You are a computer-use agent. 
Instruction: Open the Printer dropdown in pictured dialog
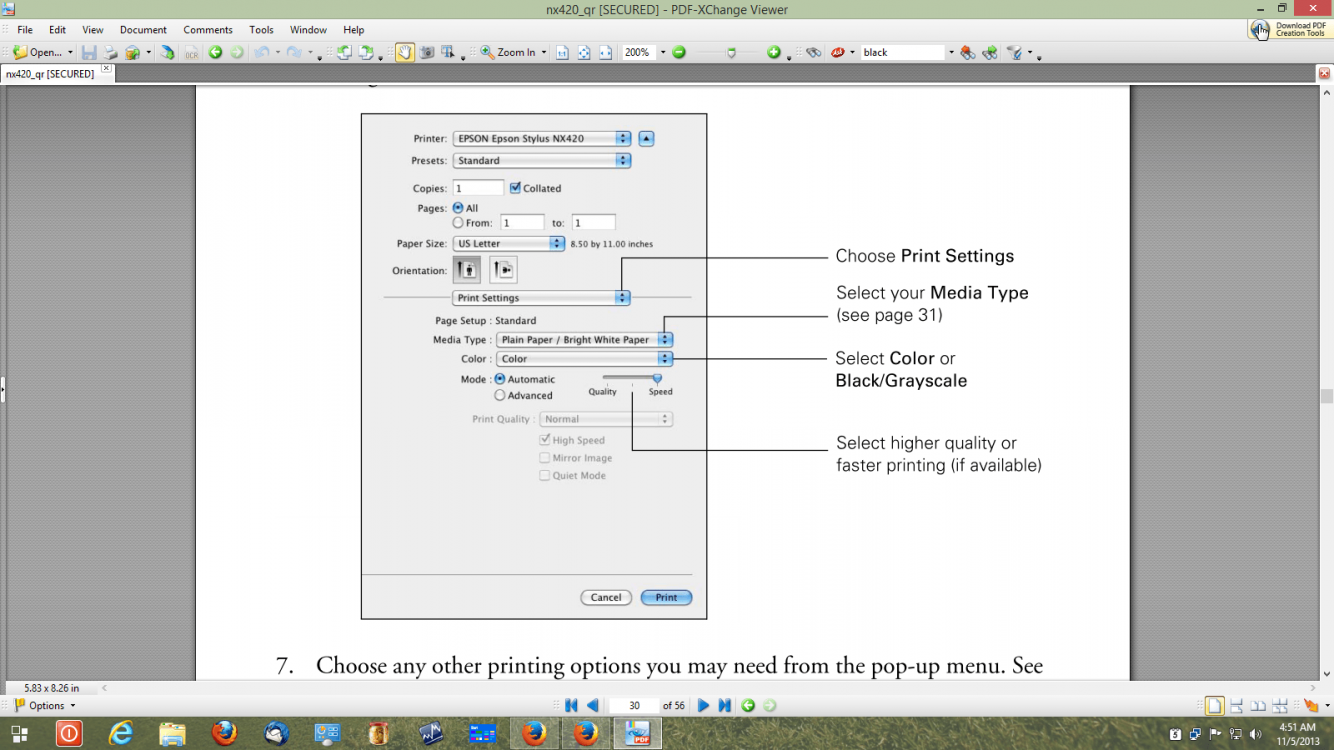(x=542, y=139)
